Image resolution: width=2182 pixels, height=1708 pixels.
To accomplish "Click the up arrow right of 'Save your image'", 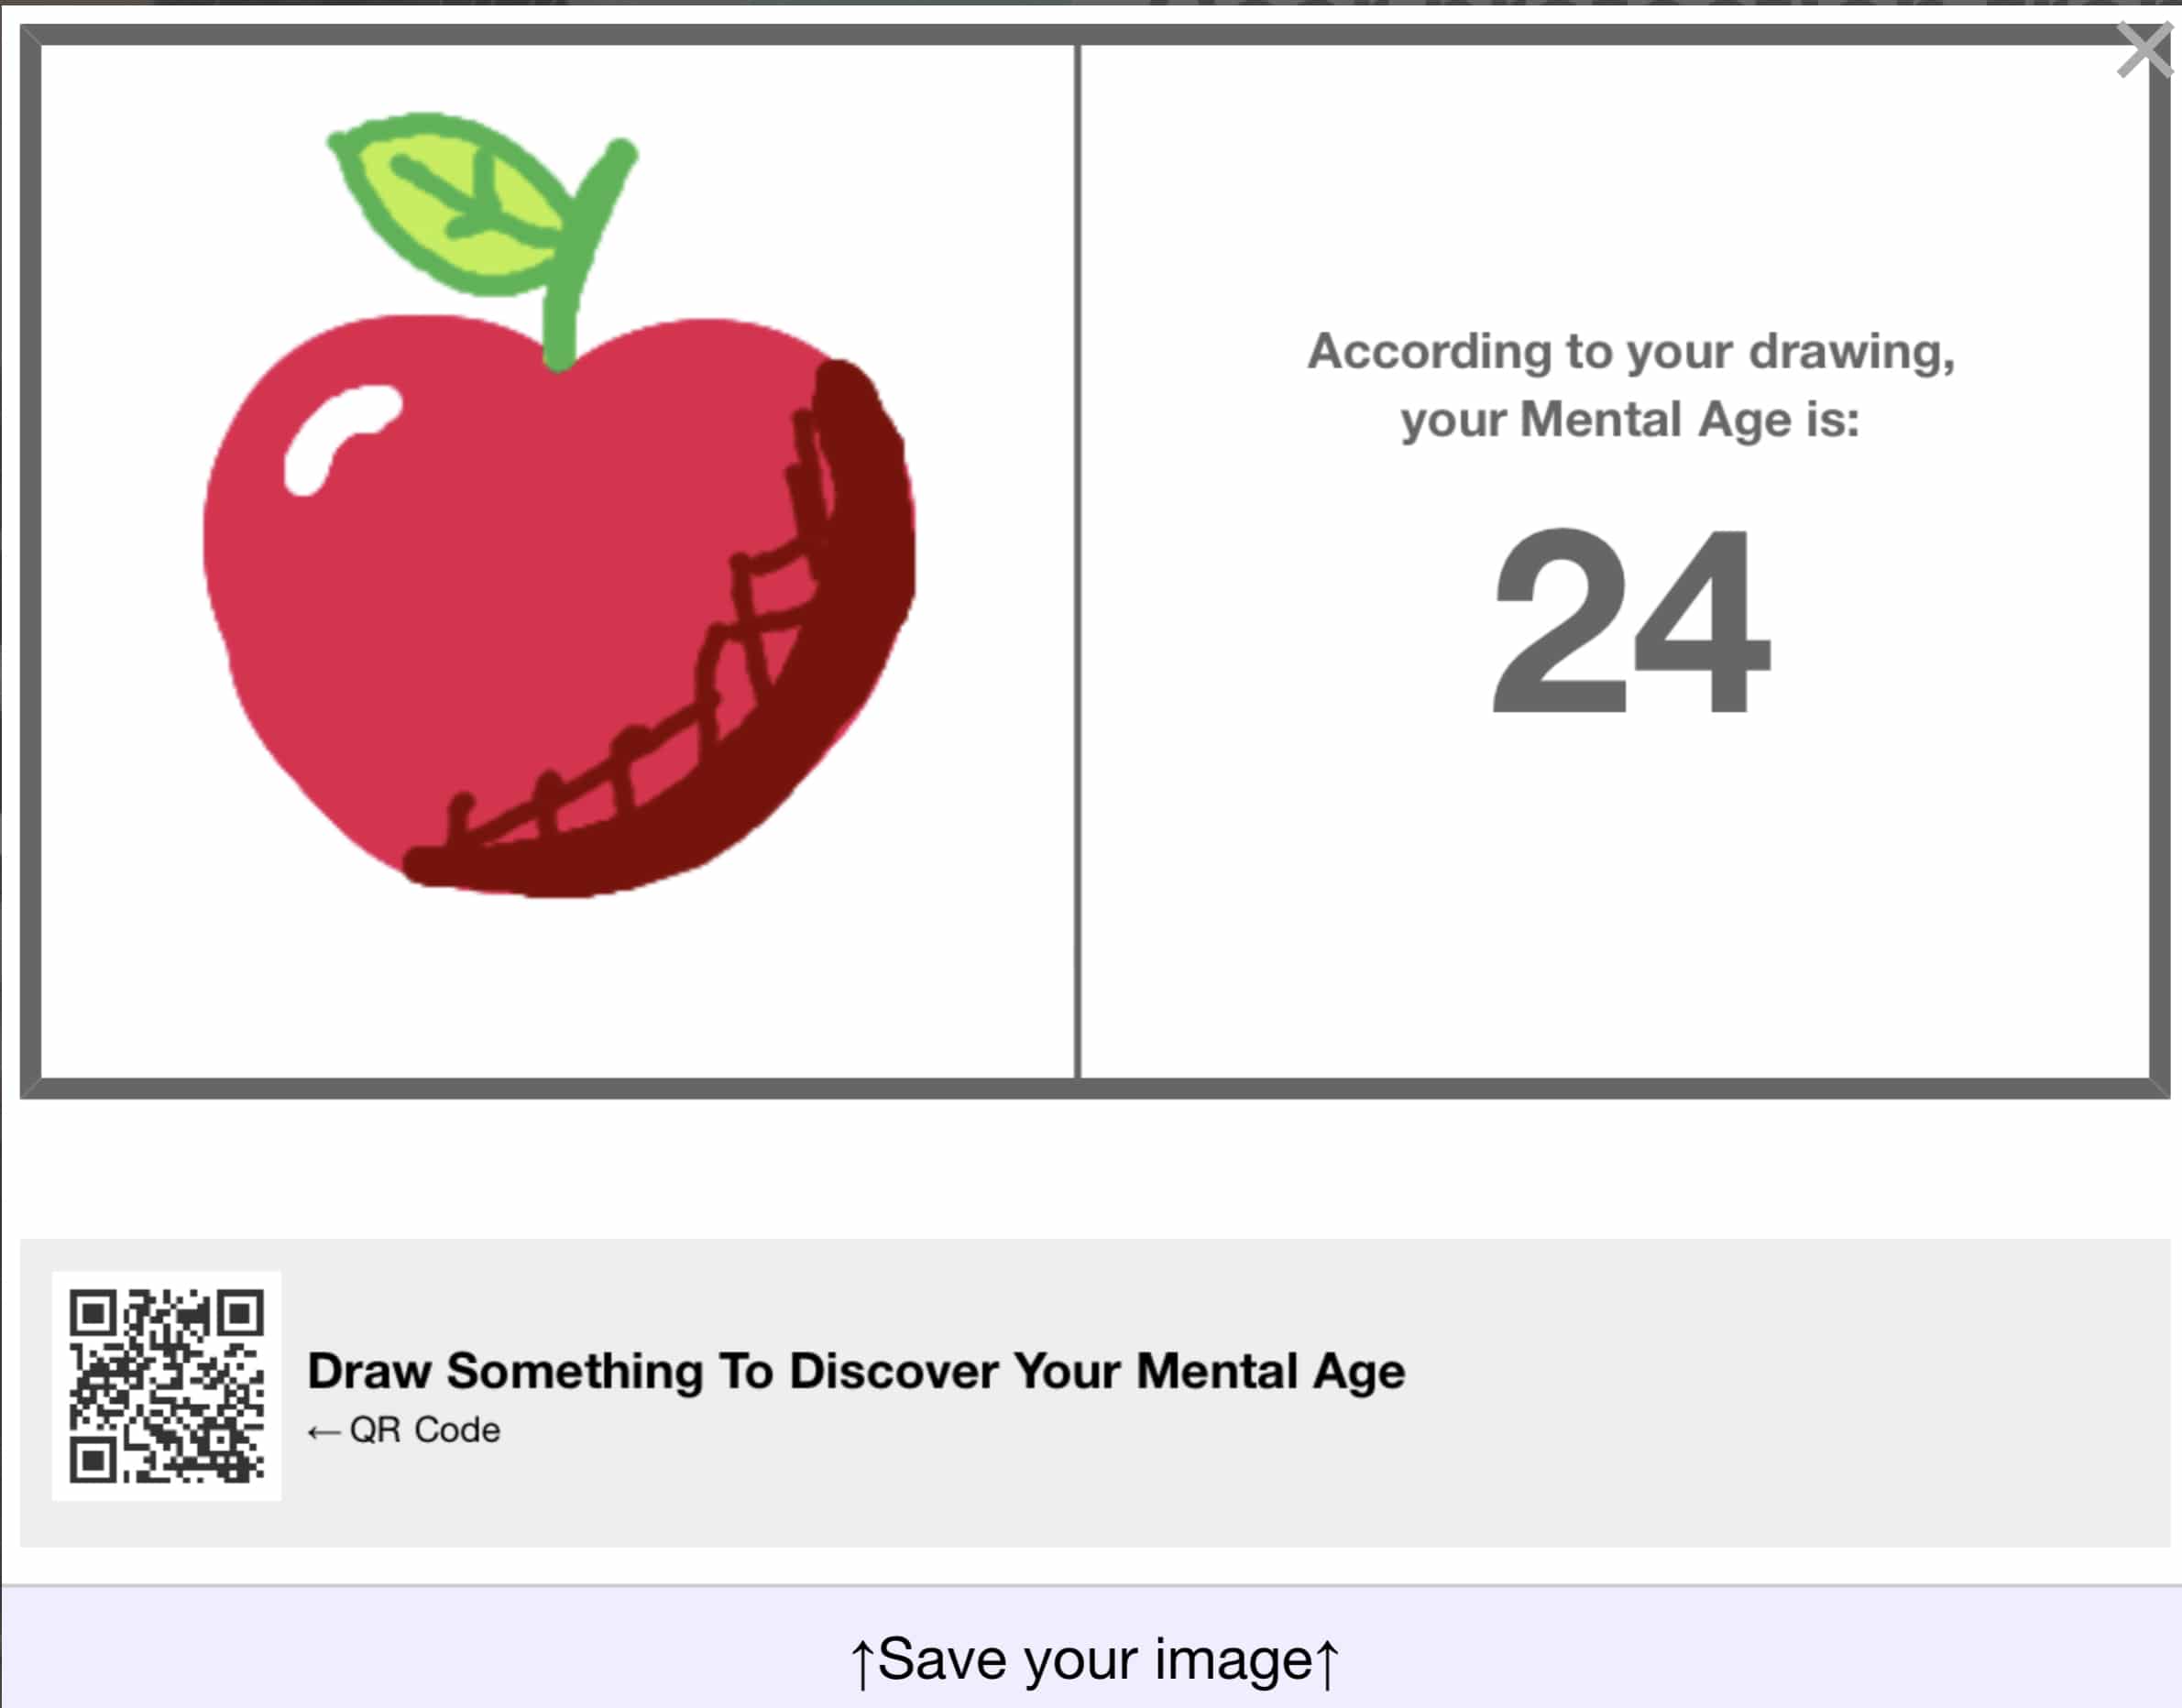I will pos(1327,1663).
